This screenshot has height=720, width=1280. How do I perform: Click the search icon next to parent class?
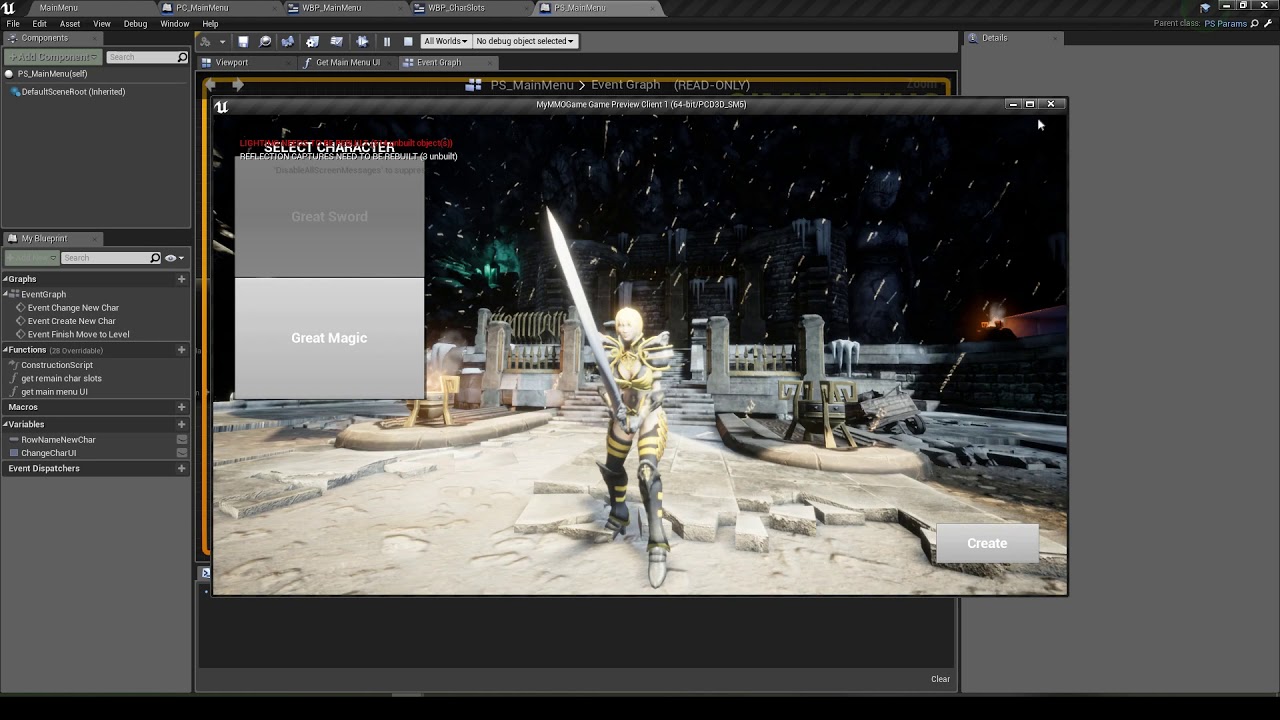click(1255, 23)
